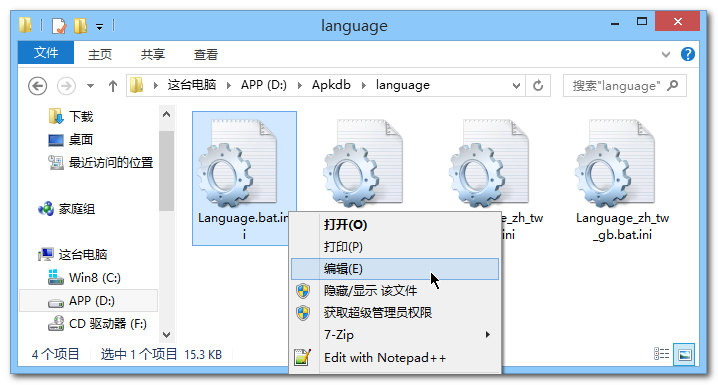Switch to large icons view in status bar
This screenshot has height=385, width=718.
684,354
